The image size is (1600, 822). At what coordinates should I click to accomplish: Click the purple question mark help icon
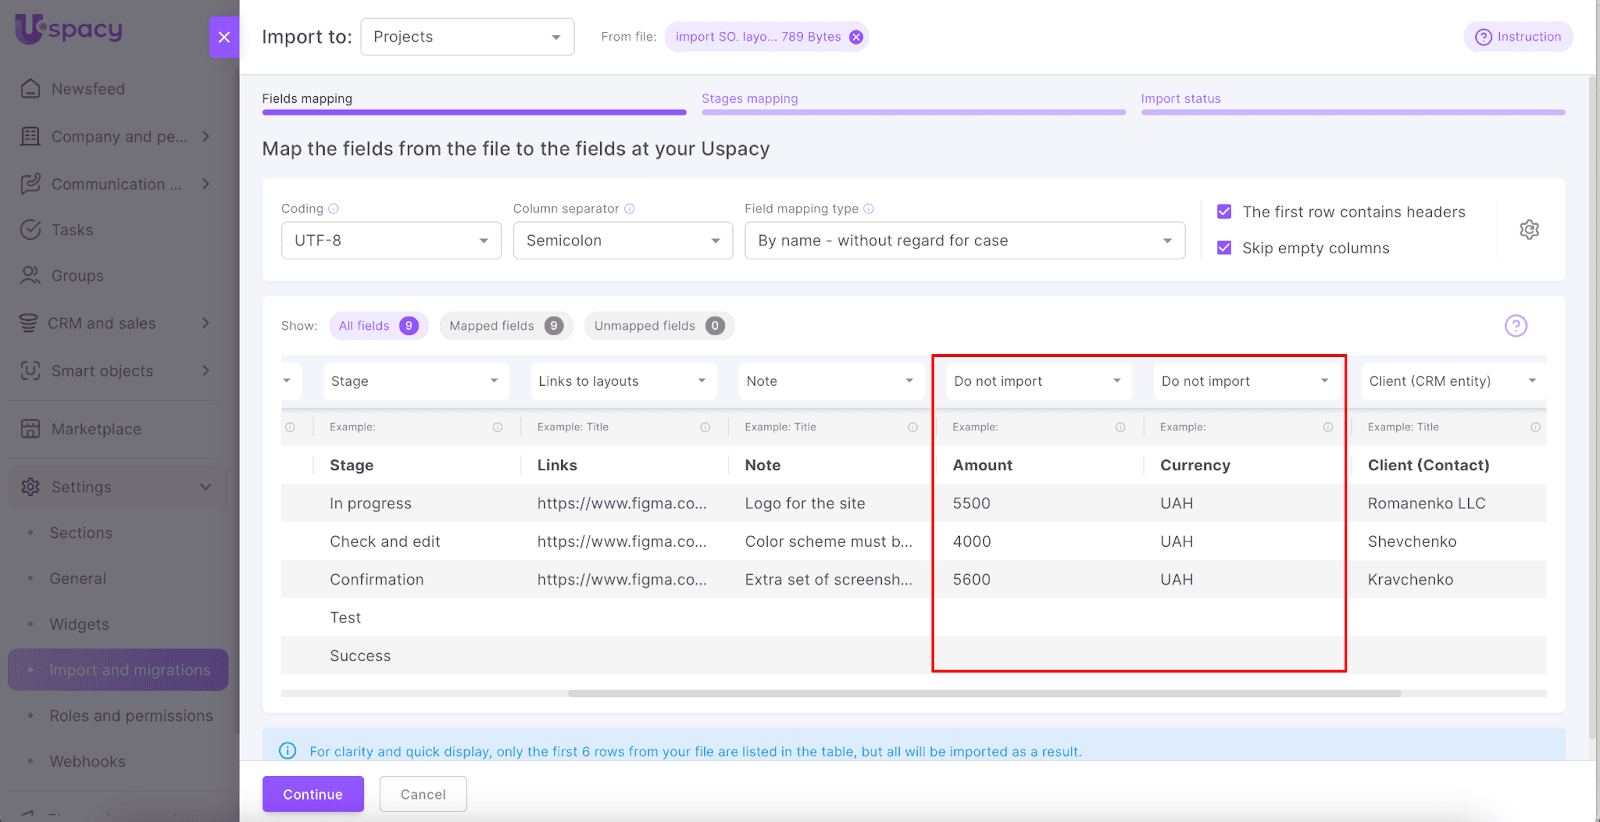pos(1516,326)
